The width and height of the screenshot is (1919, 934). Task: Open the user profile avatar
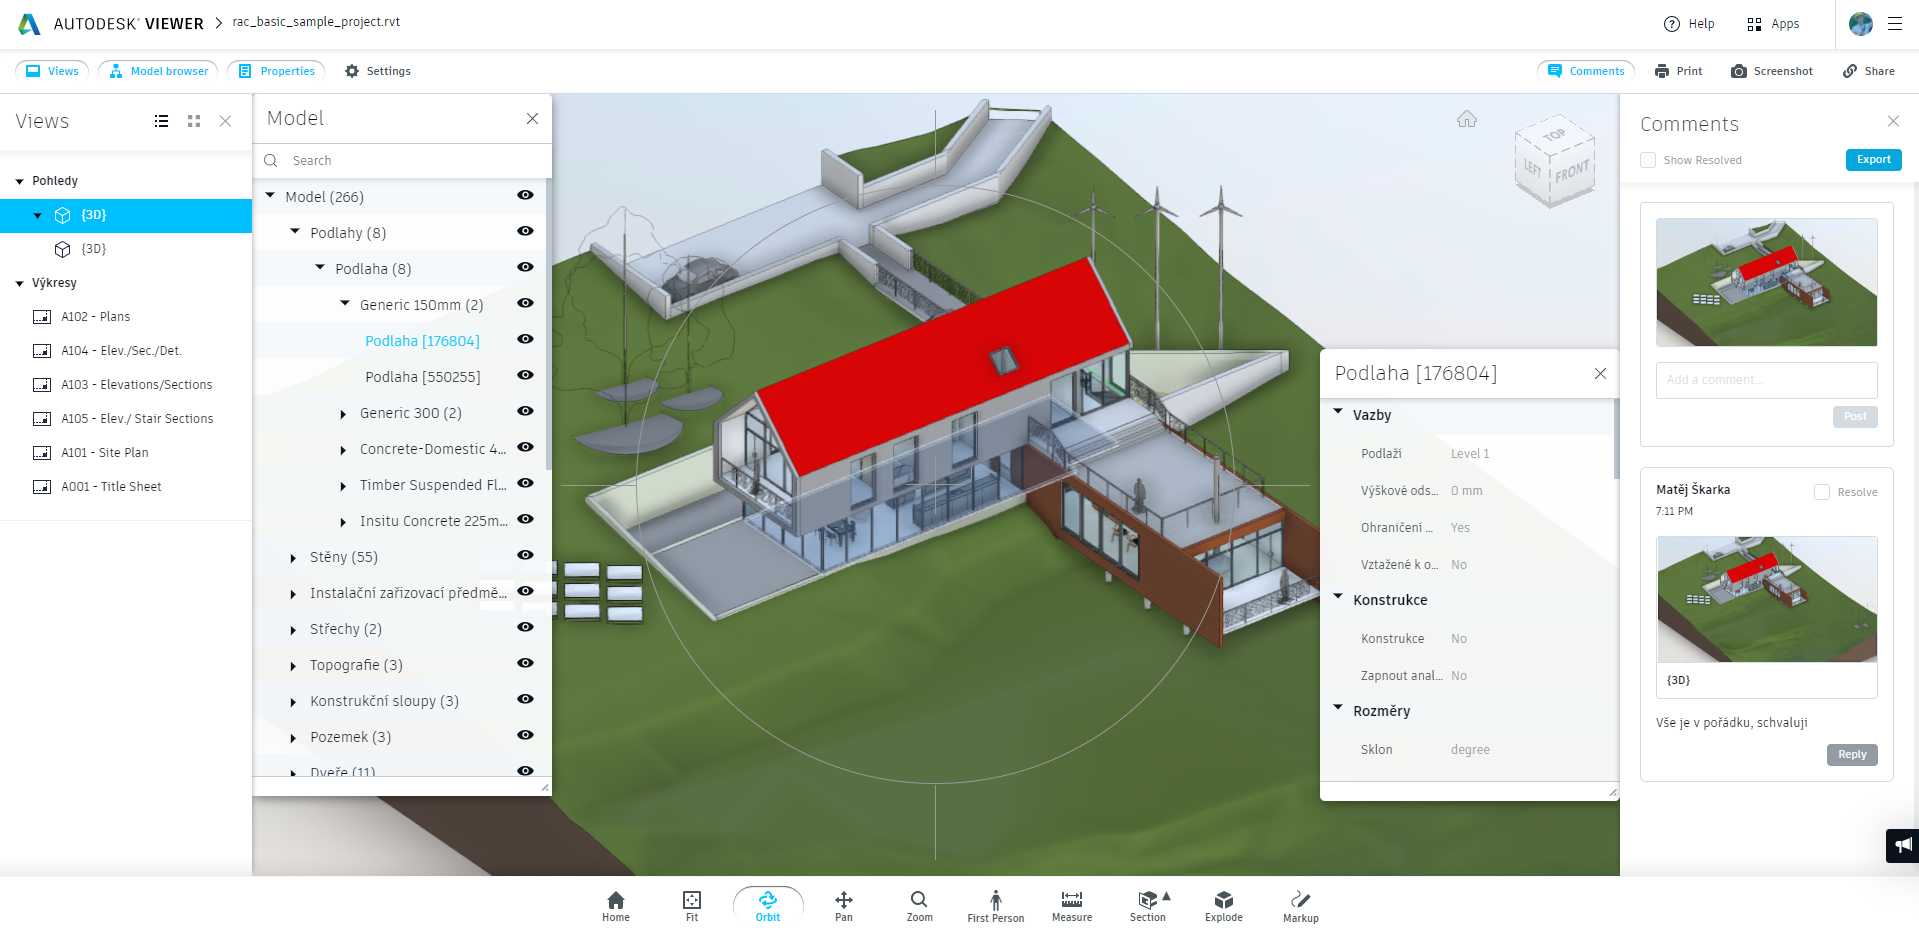point(1861,24)
